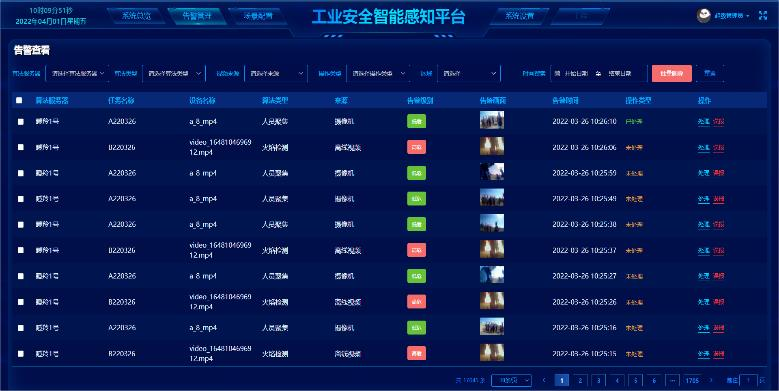Open the items-per-page dropdown at bottom
Image resolution: width=779 pixels, height=391 pixels.
tap(511, 381)
